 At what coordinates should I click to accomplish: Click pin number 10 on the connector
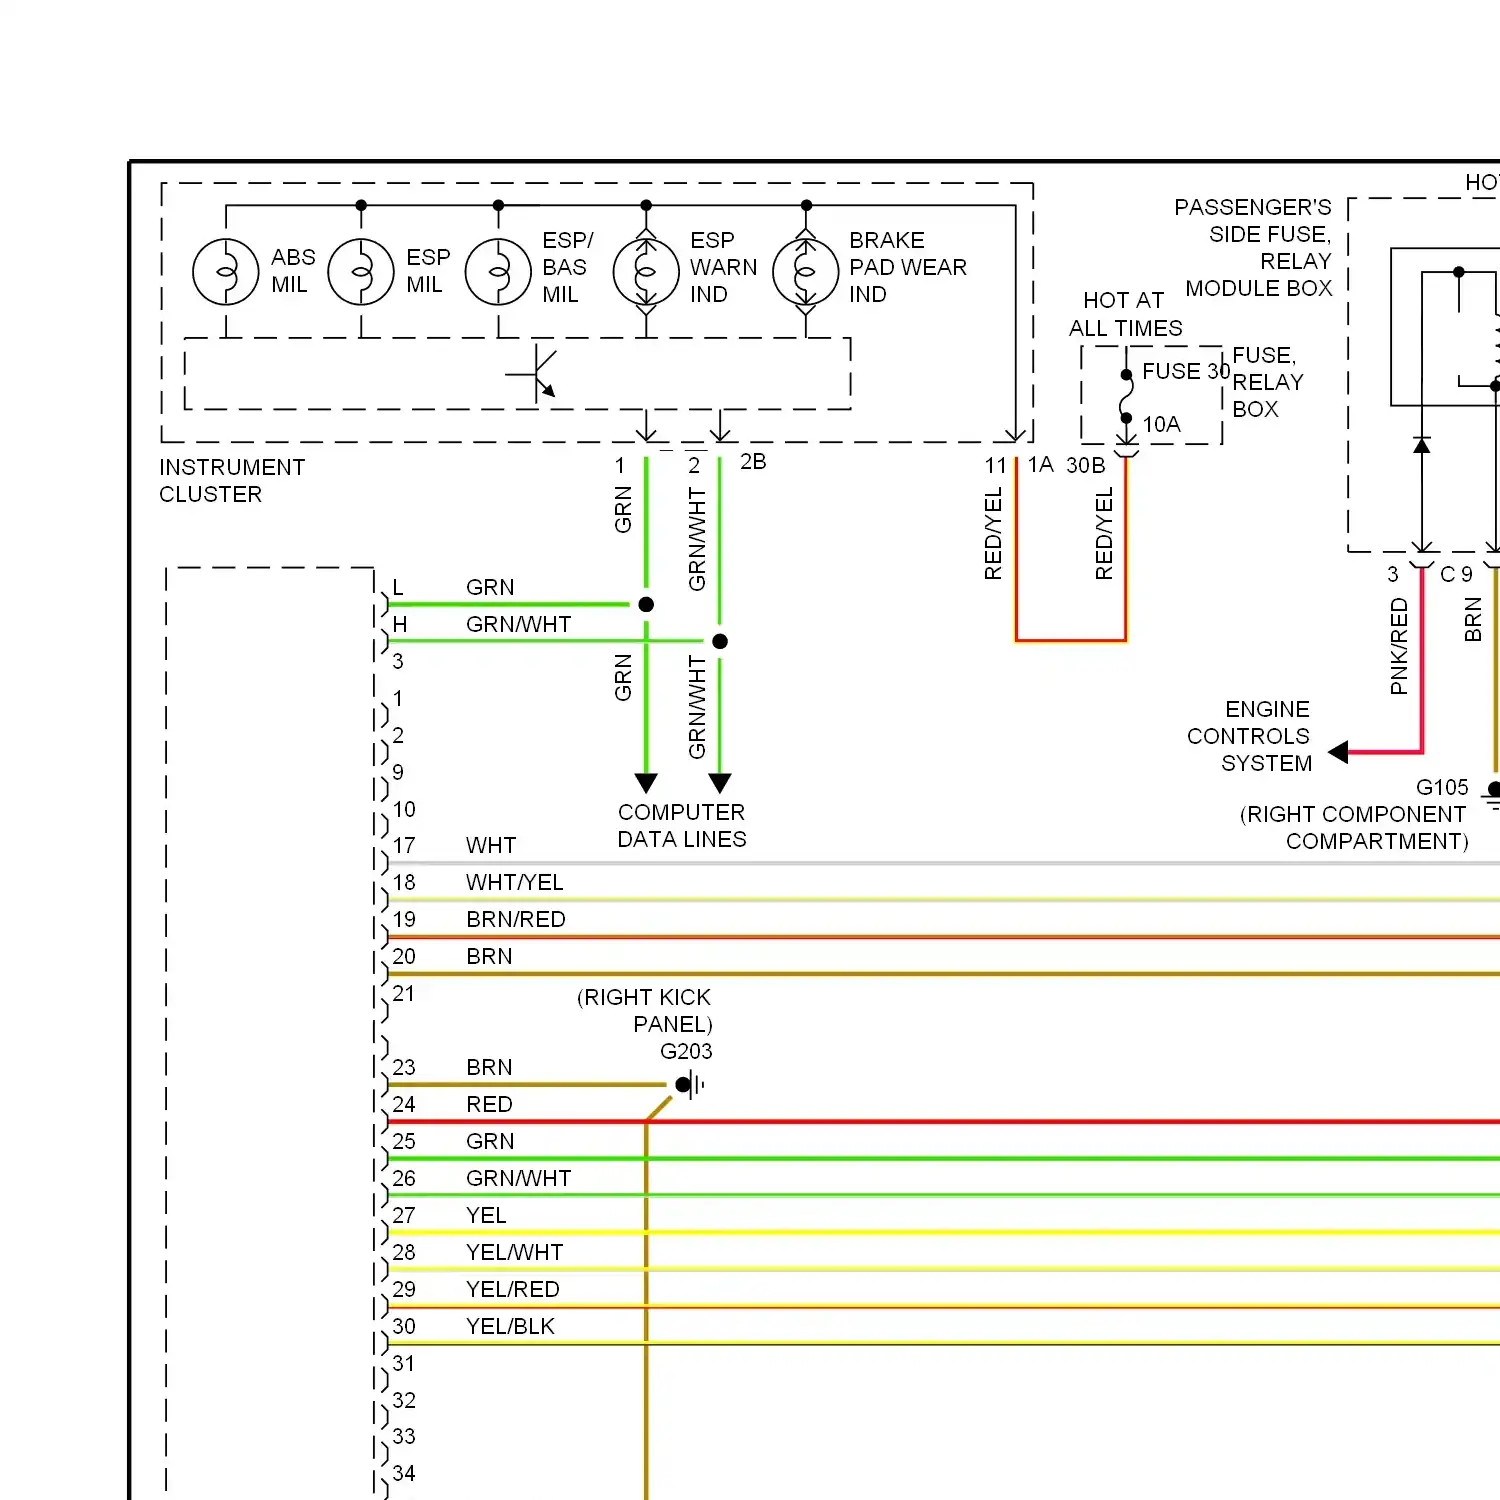click(403, 810)
